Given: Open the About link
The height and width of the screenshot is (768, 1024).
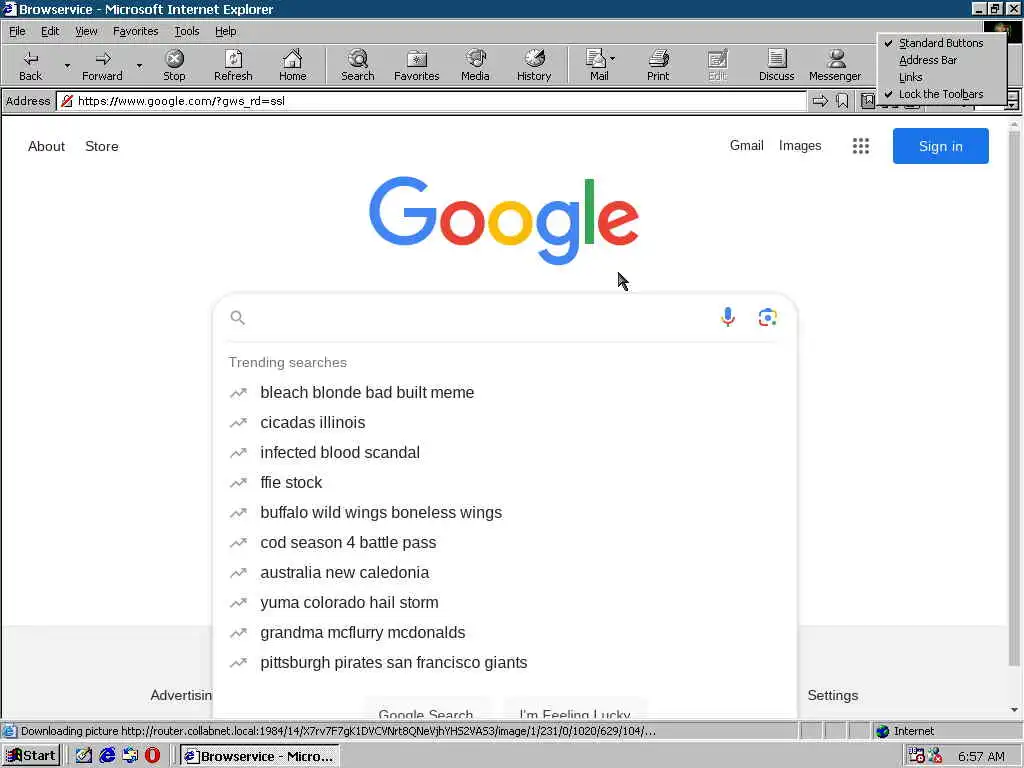Looking at the screenshot, I should [x=46, y=146].
